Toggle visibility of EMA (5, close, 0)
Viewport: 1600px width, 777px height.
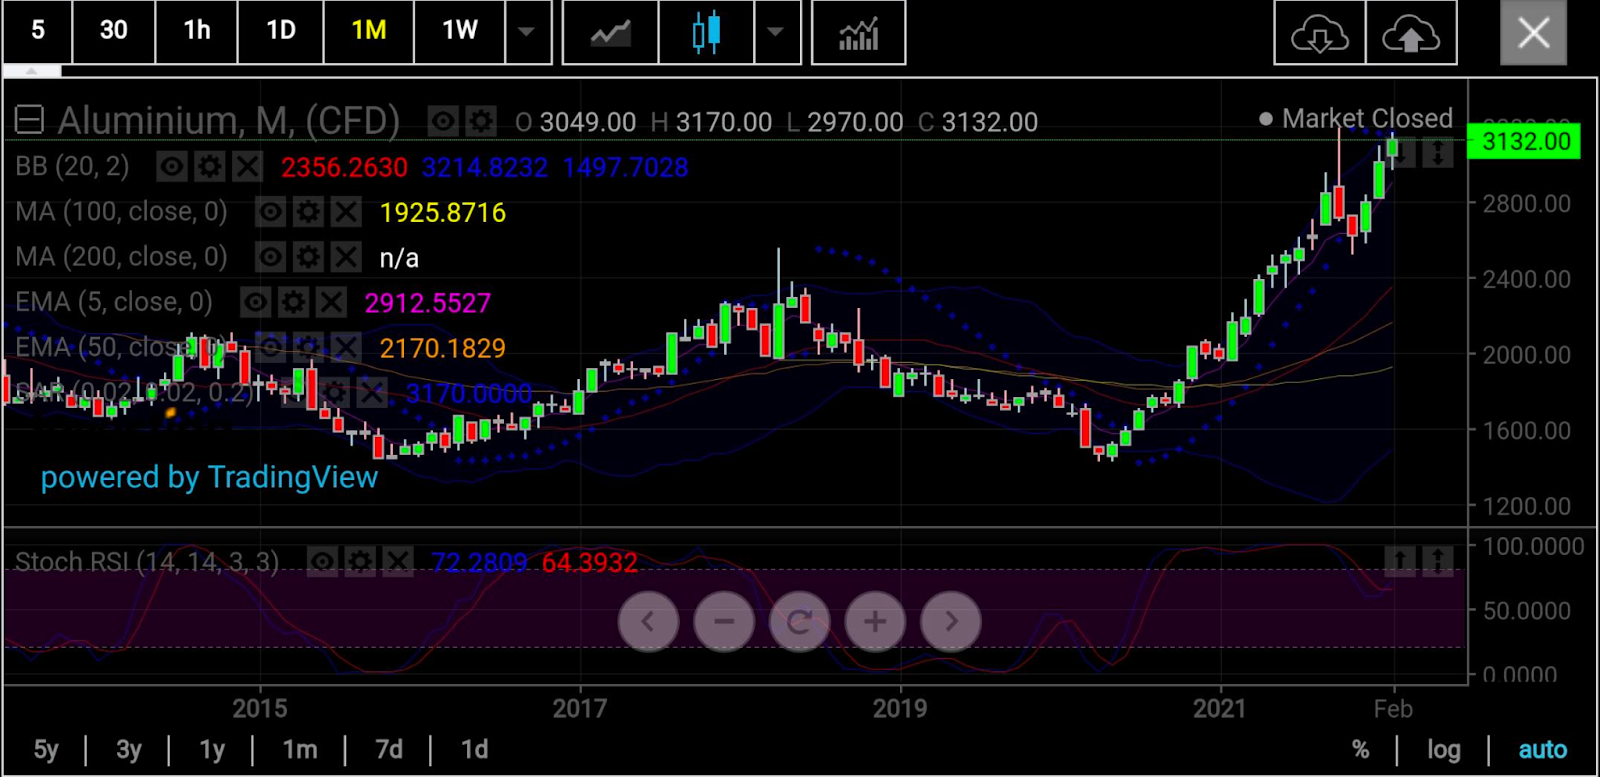(x=256, y=302)
